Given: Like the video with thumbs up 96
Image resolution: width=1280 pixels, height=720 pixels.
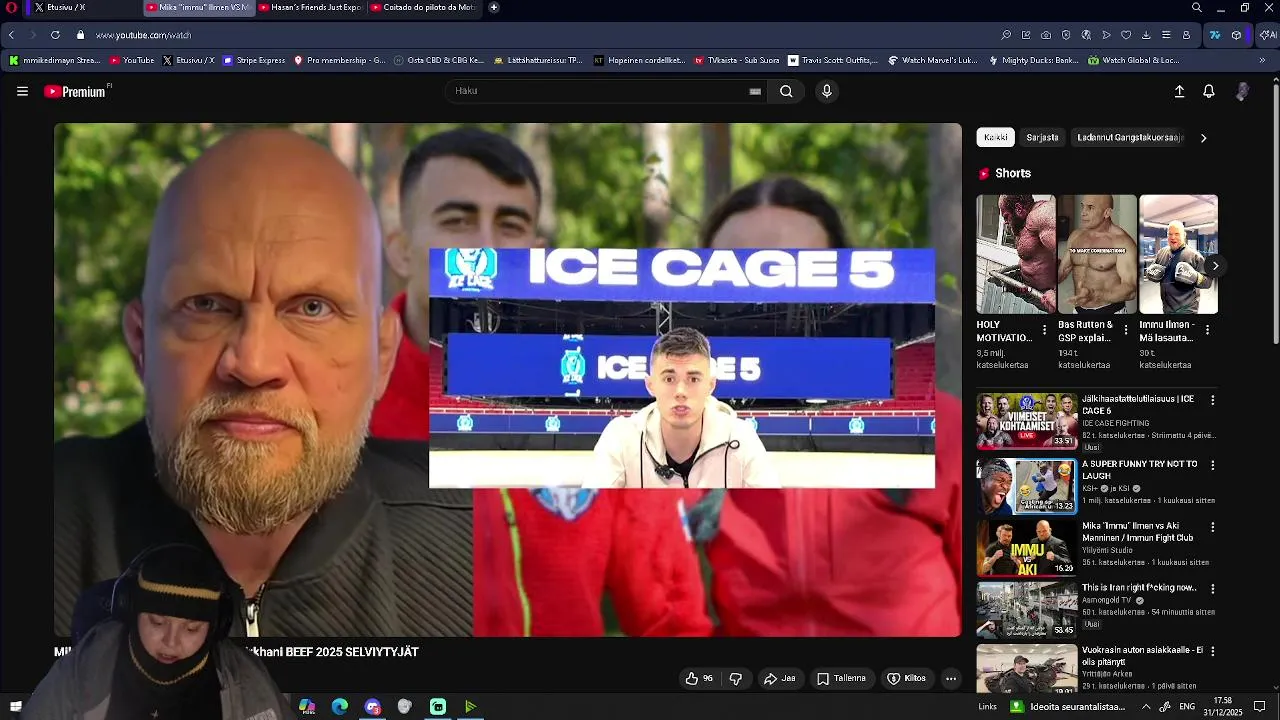Looking at the screenshot, I should pos(699,678).
